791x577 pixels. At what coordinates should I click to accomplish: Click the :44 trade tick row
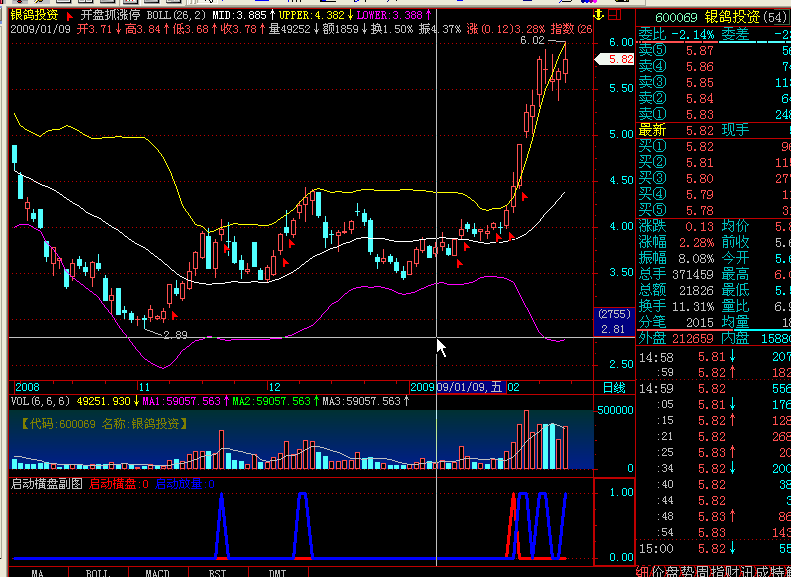[x=714, y=500]
